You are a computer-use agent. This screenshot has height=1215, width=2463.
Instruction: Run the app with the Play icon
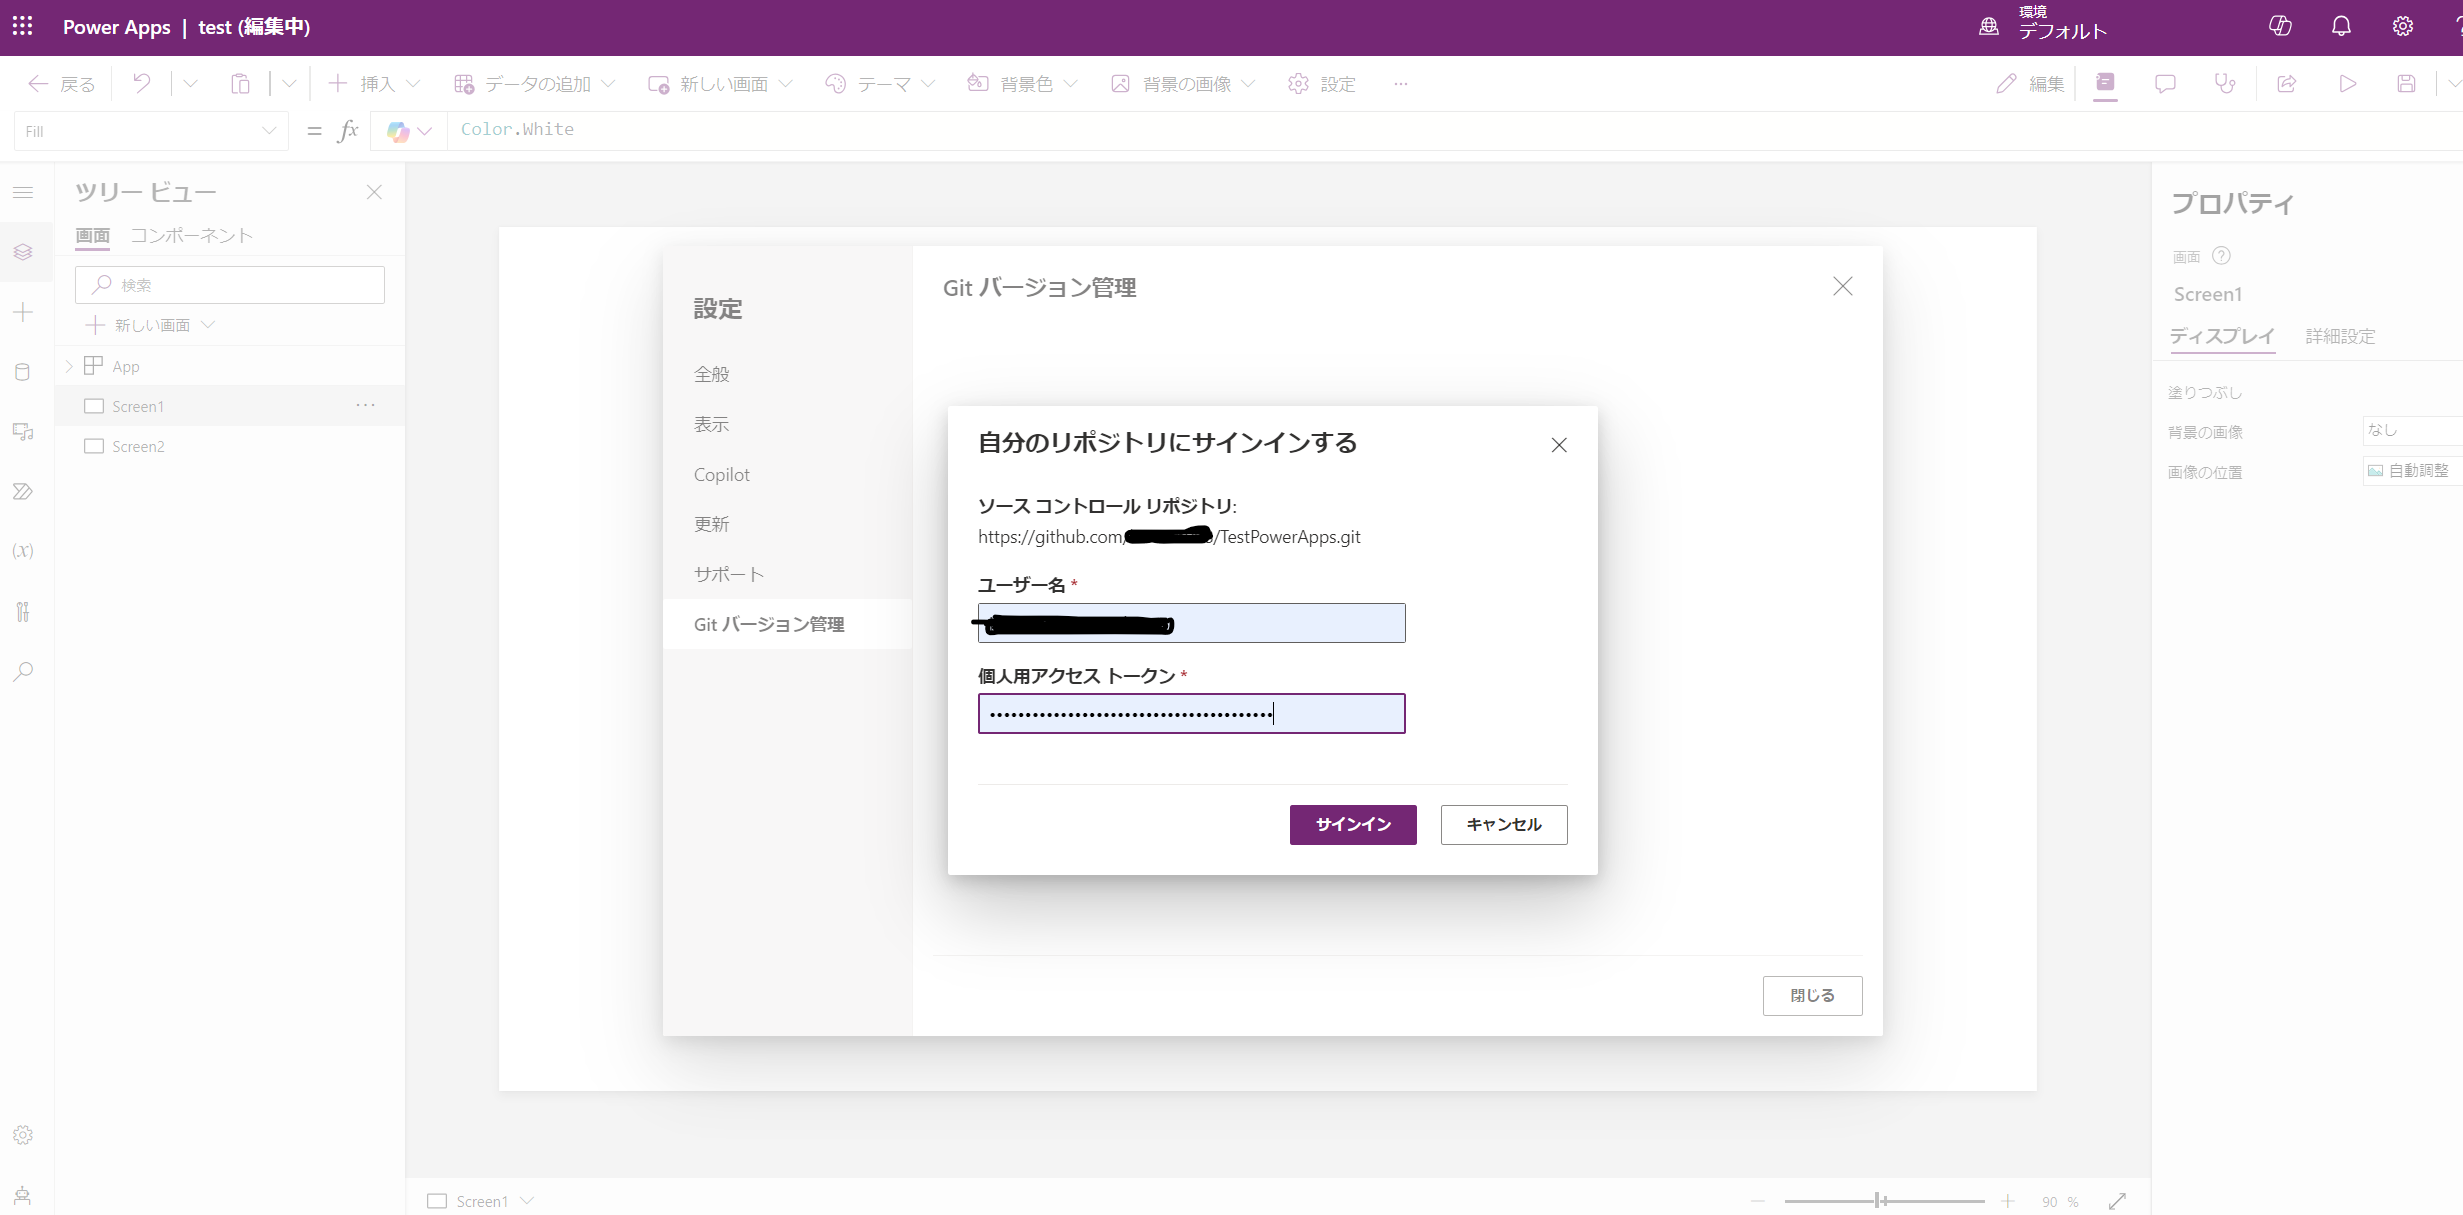[2348, 84]
